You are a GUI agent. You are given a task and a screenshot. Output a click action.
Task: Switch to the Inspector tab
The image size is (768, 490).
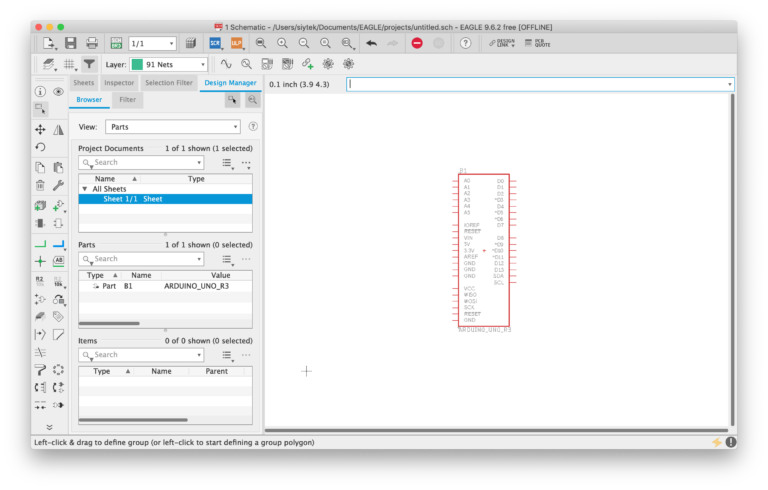pyautogui.click(x=119, y=83)
